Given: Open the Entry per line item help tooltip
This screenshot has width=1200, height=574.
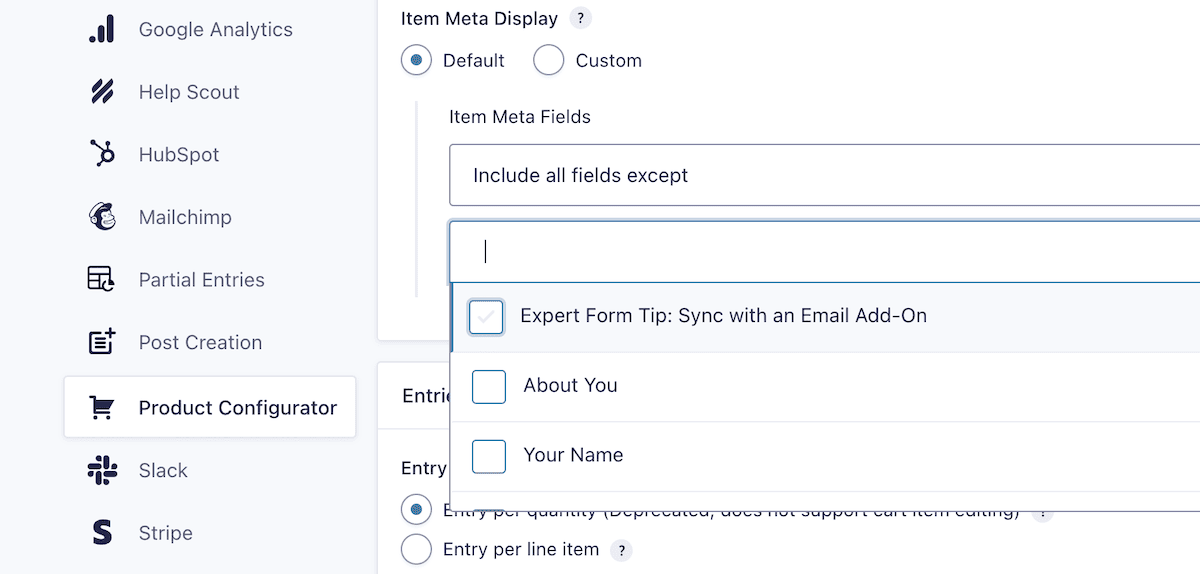Looking at the screenshot, I should pyautogui.click(x=622, y=550).
